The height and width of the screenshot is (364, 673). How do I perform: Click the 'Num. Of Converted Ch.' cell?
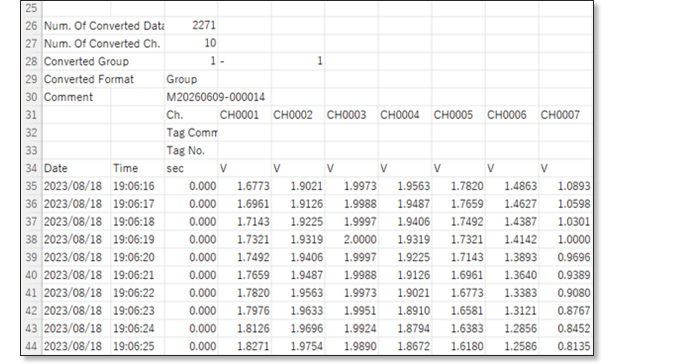[x=103, y=44]
